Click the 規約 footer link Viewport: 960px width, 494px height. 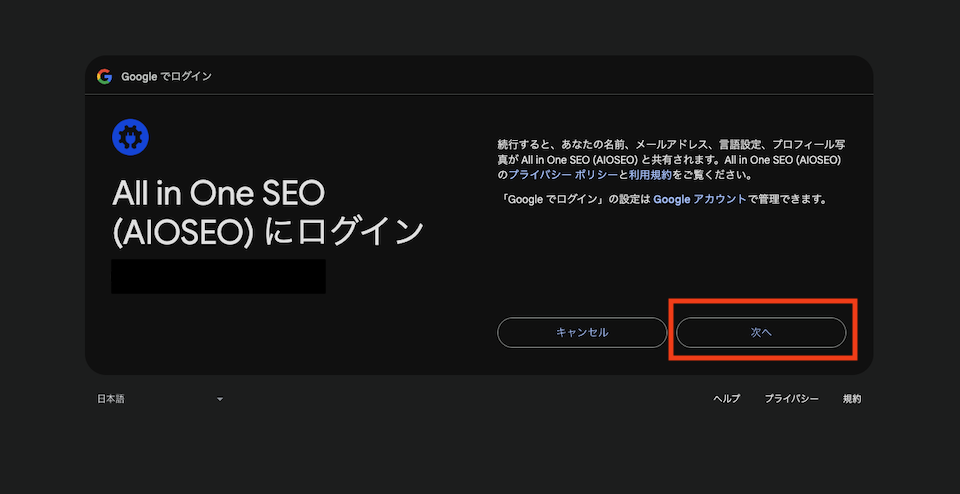[852, 399]
